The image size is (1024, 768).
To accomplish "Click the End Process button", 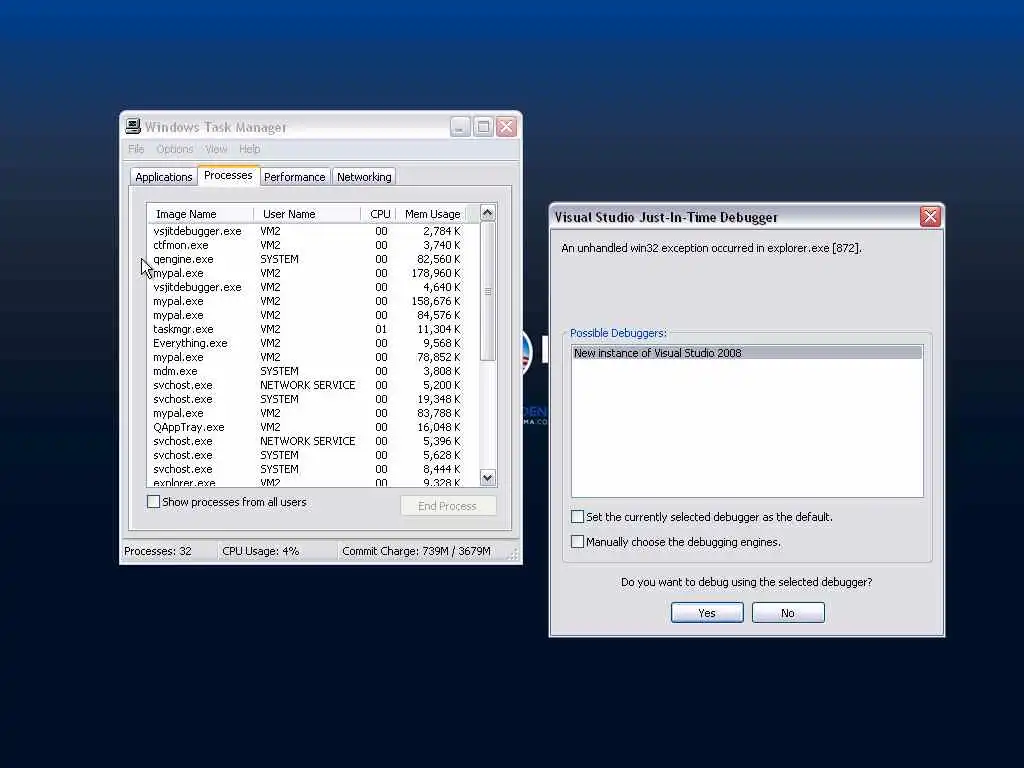I will pyautogui.click(x=448, y=506).
